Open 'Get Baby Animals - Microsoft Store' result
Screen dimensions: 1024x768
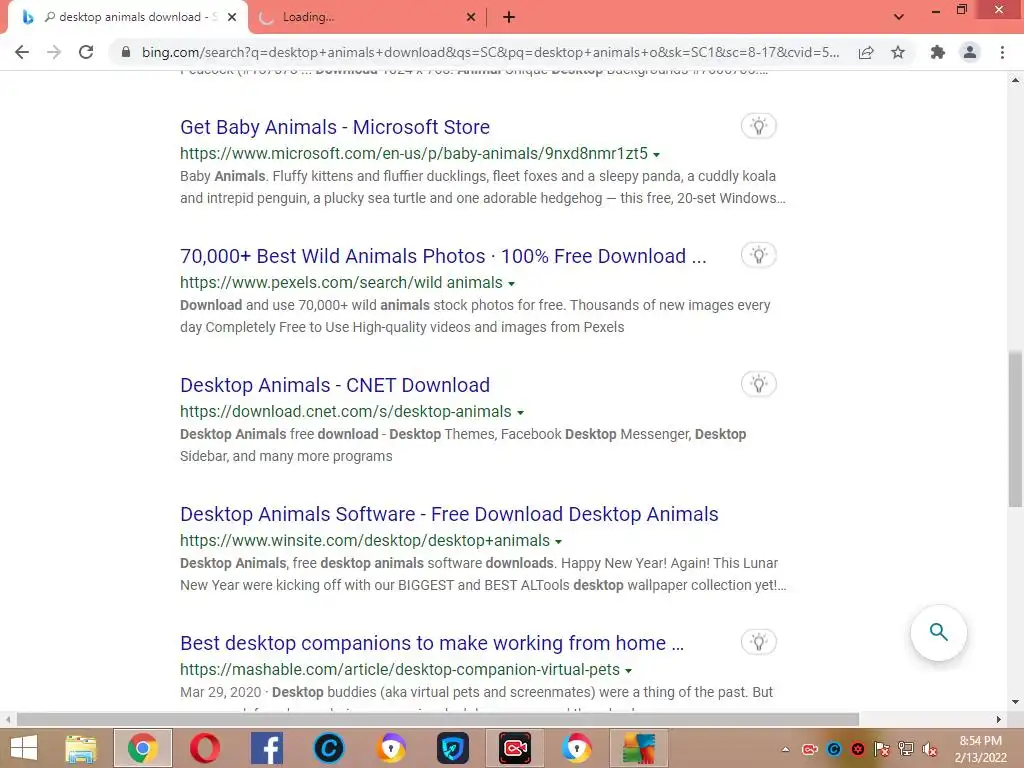pos(335,127)
